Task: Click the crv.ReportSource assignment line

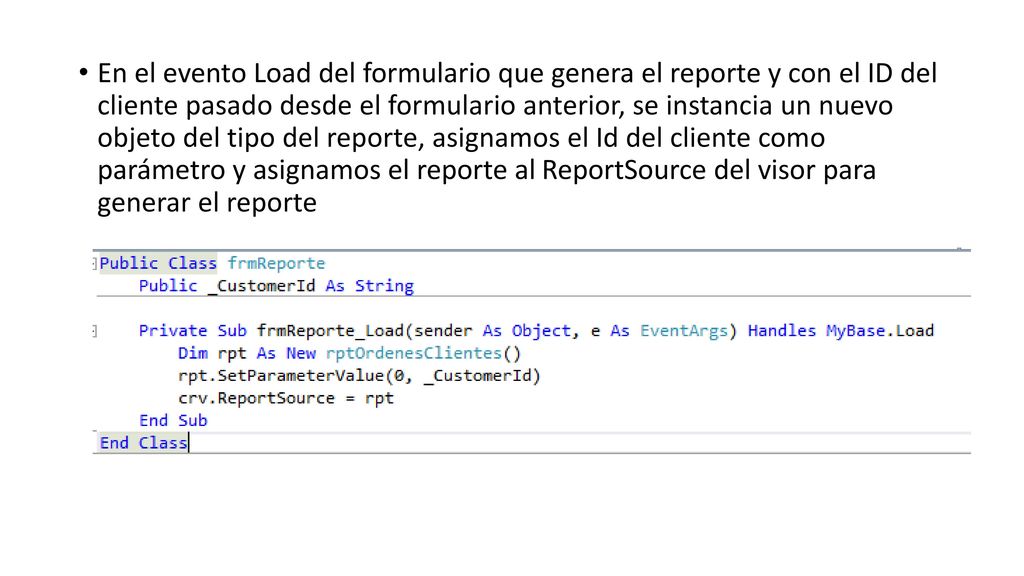Action: coord(286,398)
